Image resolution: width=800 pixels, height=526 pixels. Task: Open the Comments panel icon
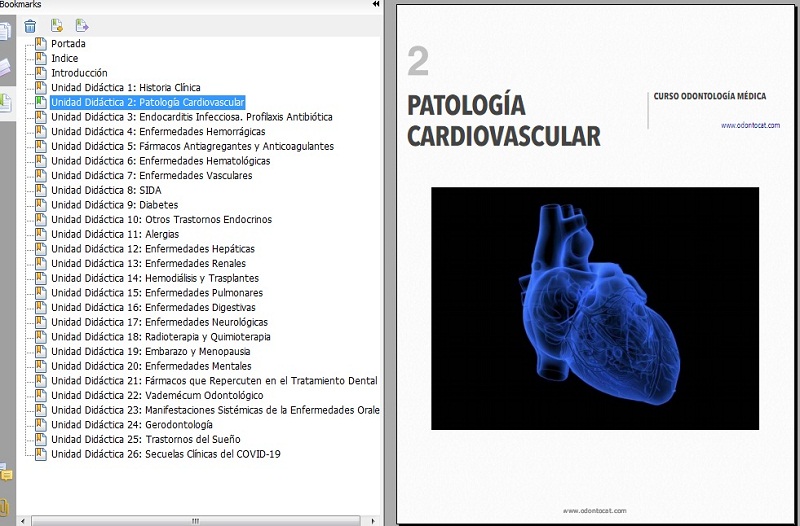[5, 473]
